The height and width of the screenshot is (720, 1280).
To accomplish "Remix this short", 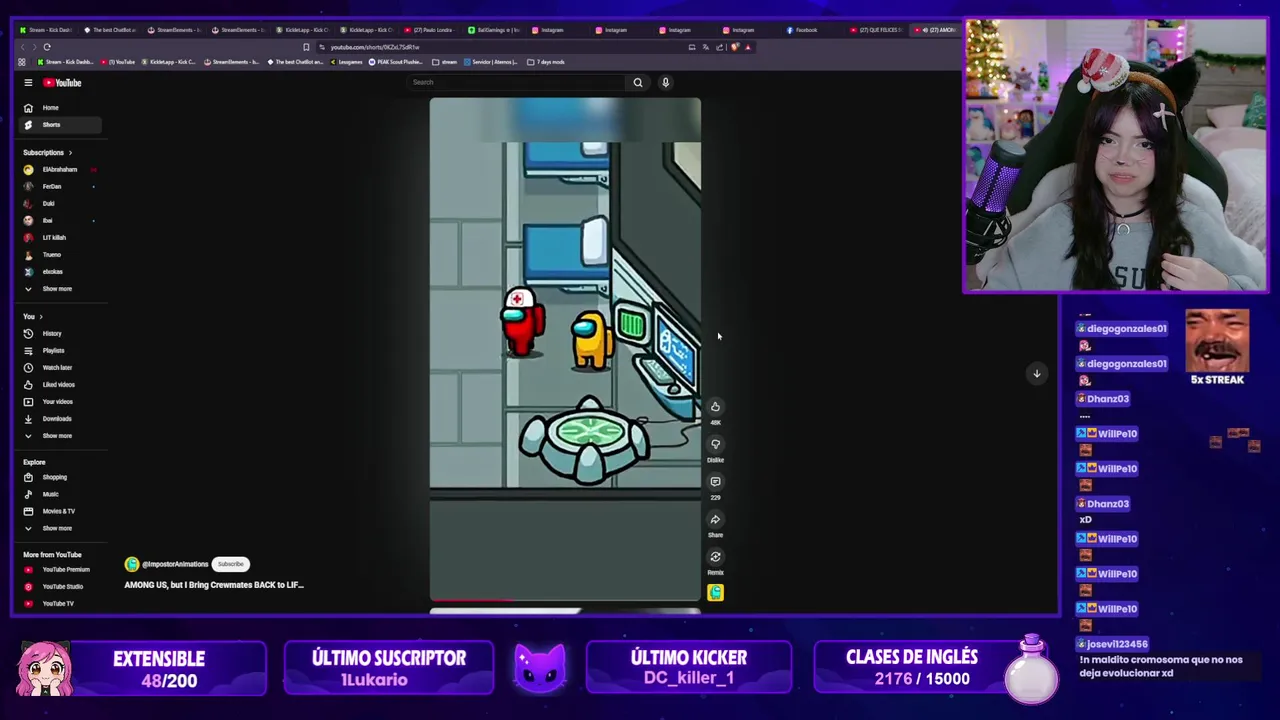I will [715, 557].
